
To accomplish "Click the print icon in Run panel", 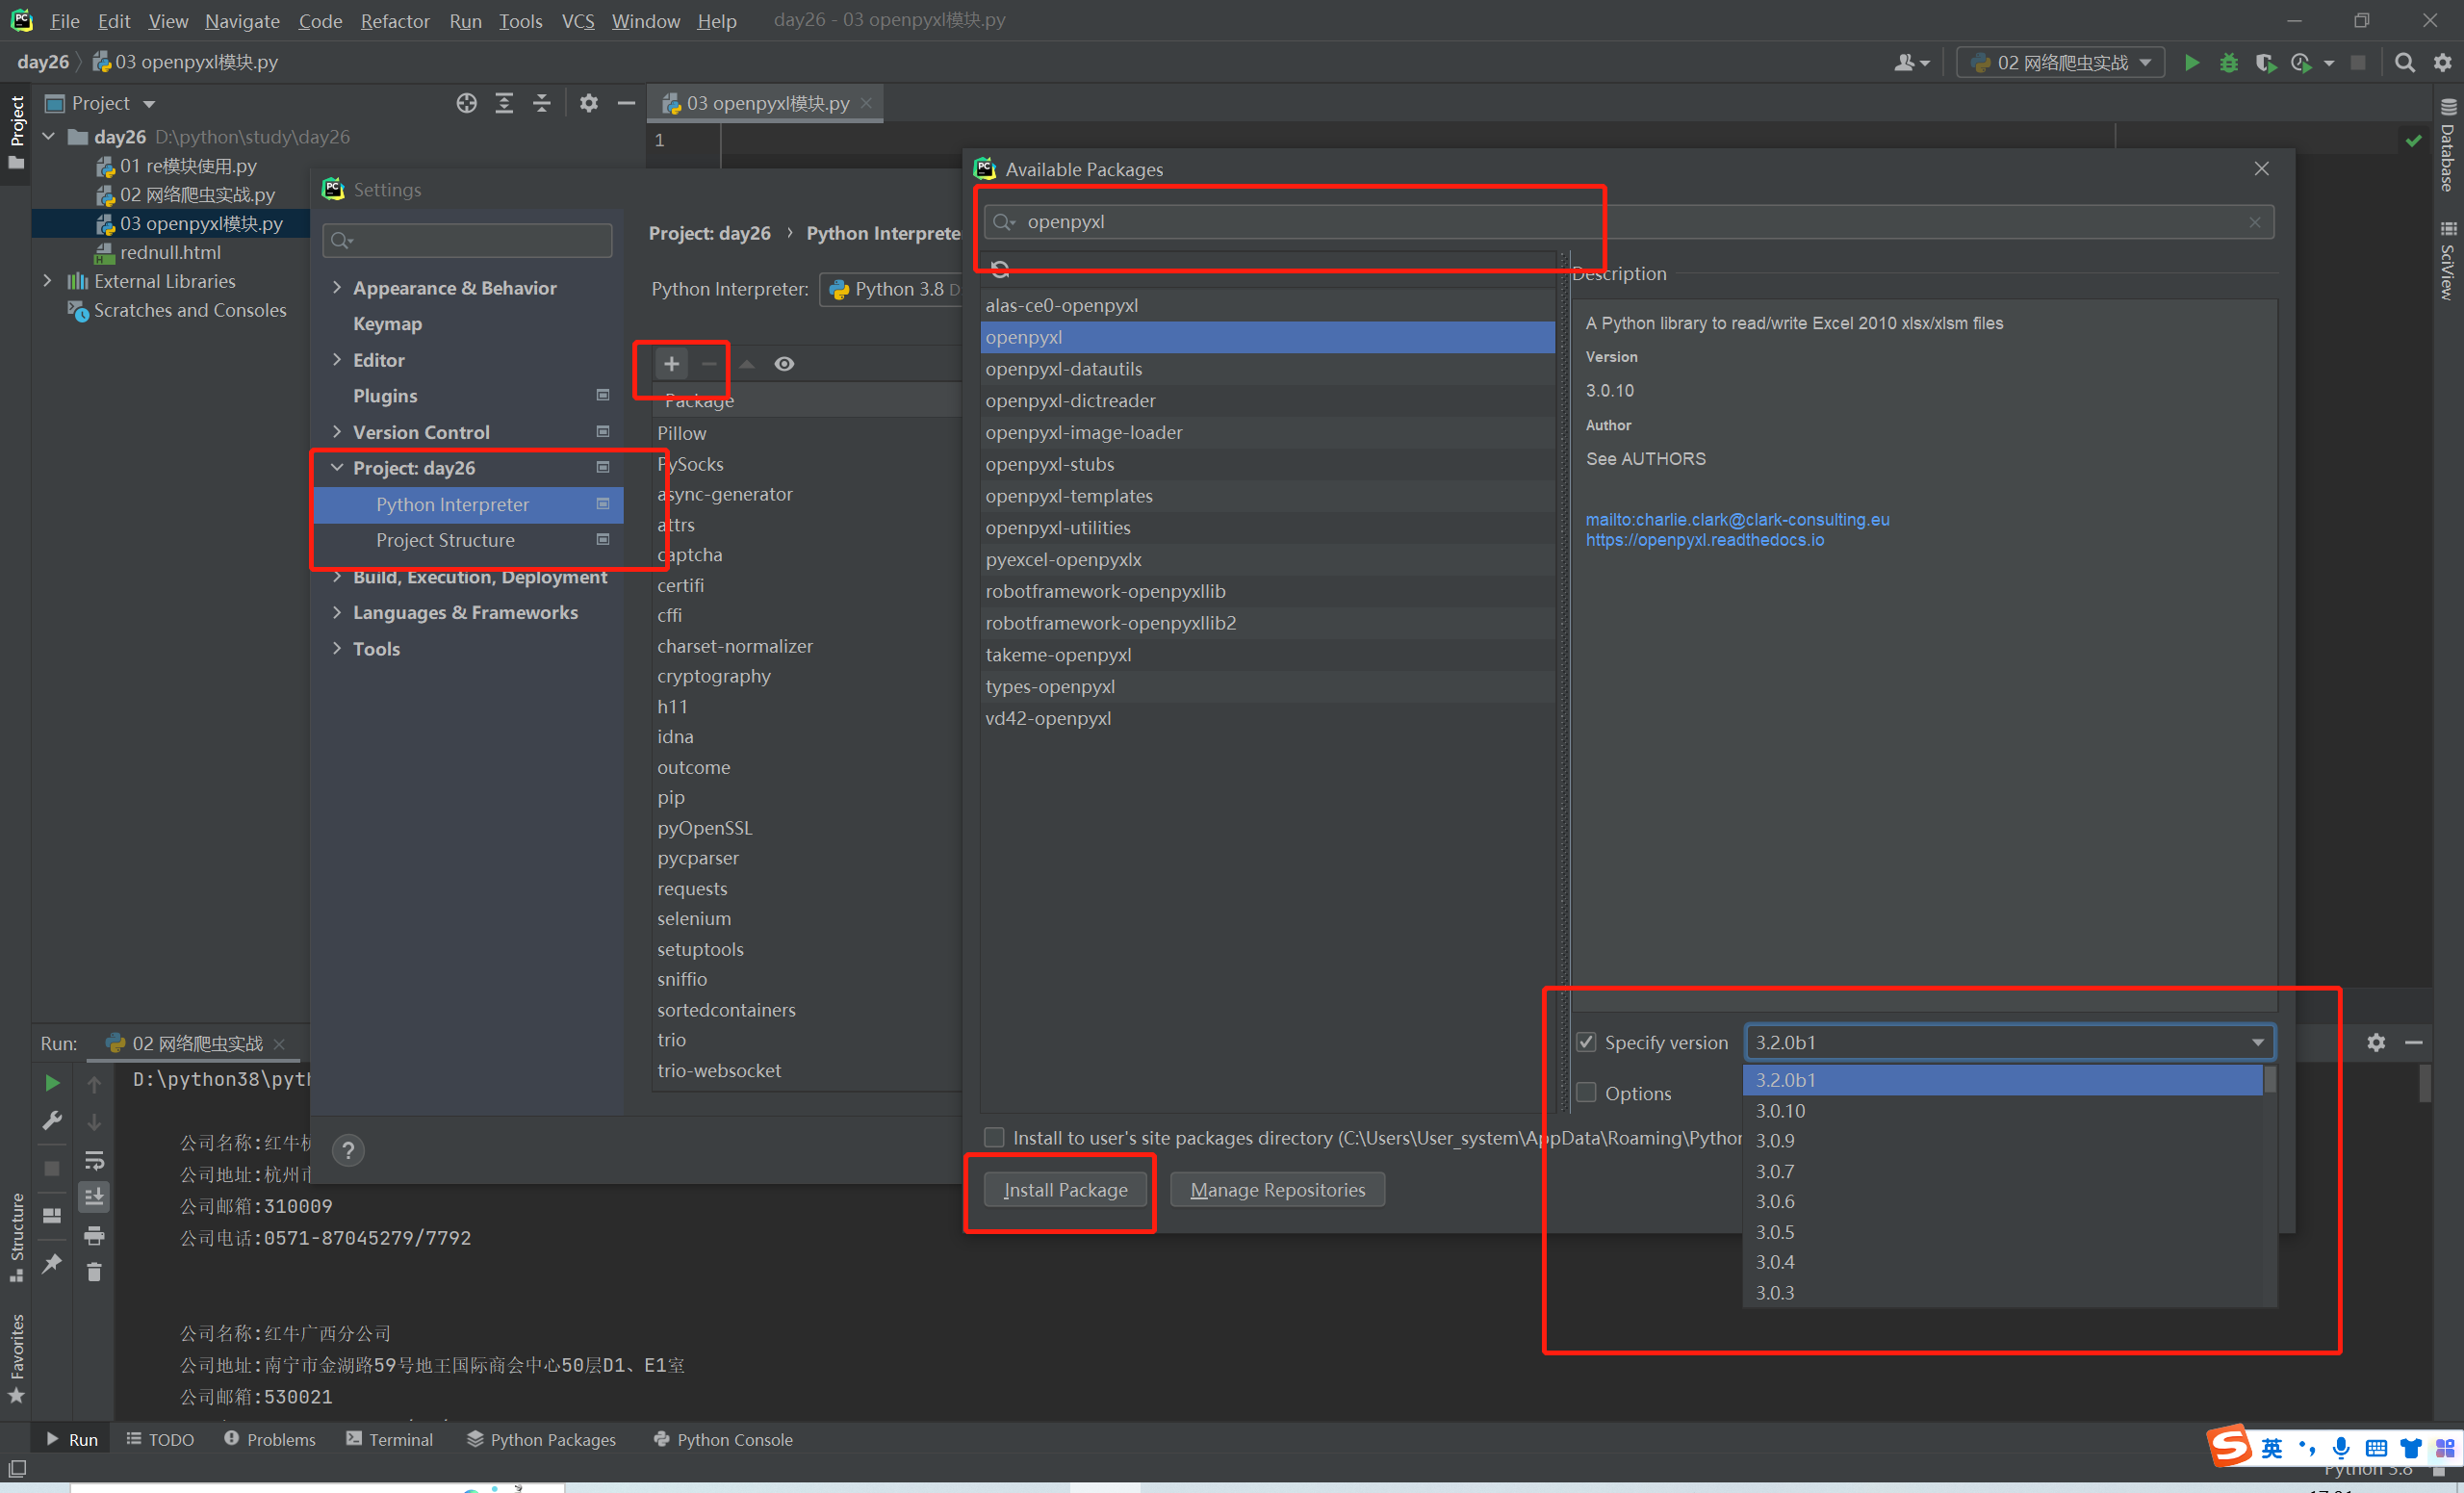I will click(x=94, y=1235).
